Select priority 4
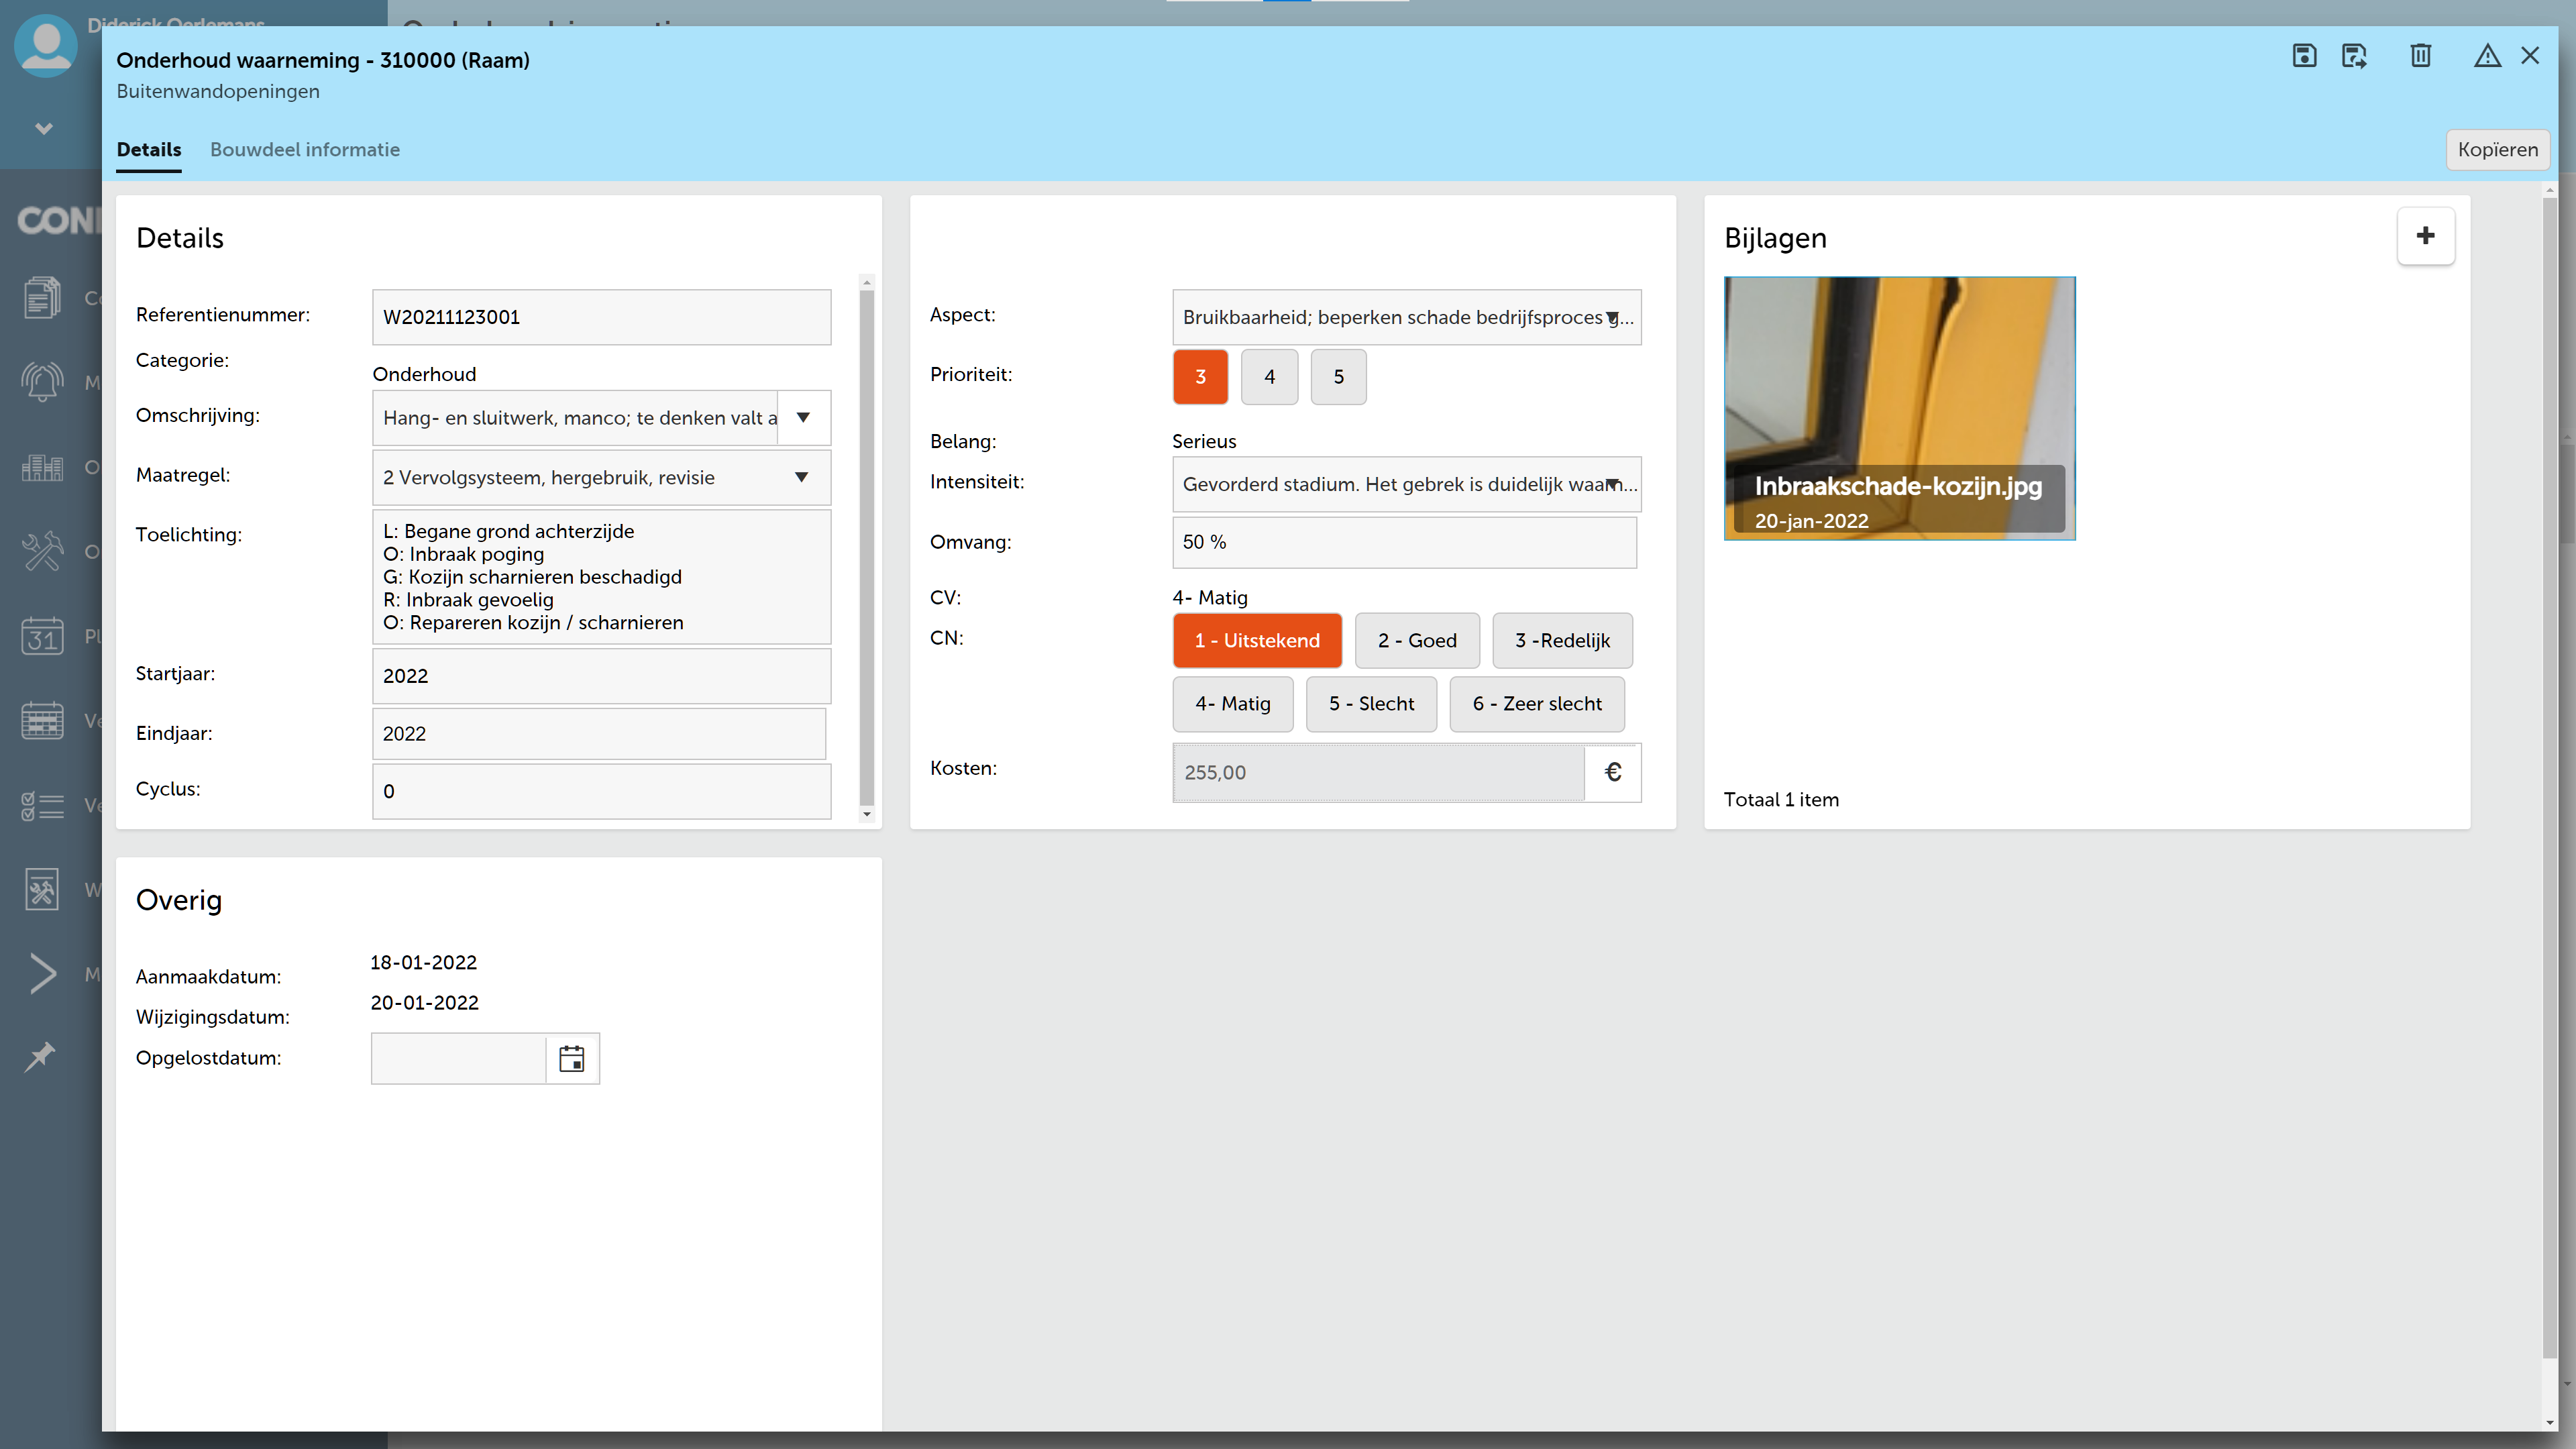 pos(1269,377)
